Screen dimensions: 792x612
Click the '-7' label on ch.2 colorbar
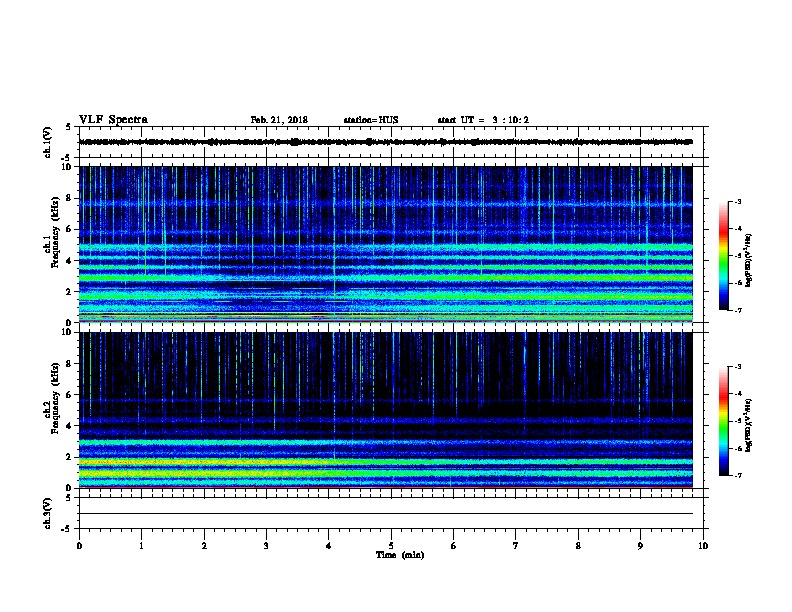pos(737,475)
